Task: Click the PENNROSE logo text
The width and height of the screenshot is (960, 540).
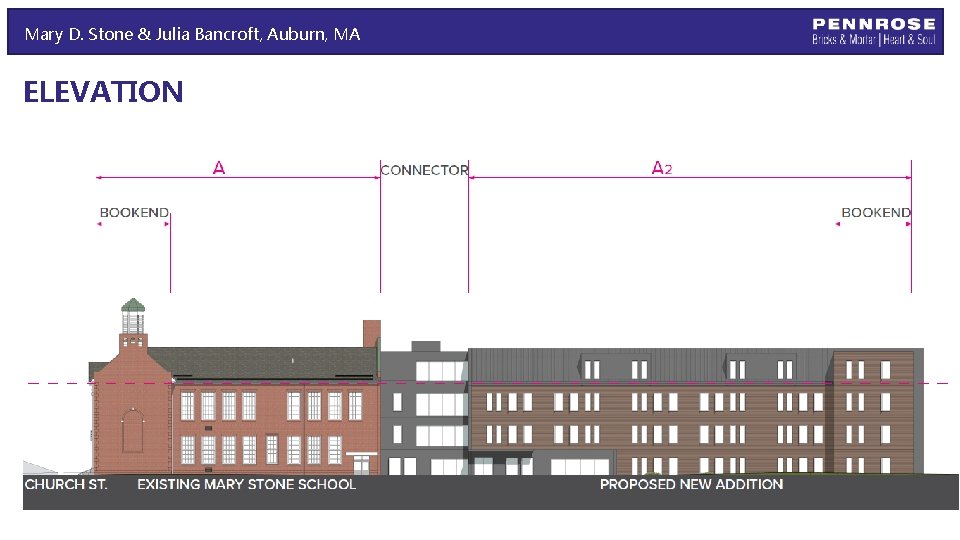Action: pyautogui.click(x=874, y=24)
